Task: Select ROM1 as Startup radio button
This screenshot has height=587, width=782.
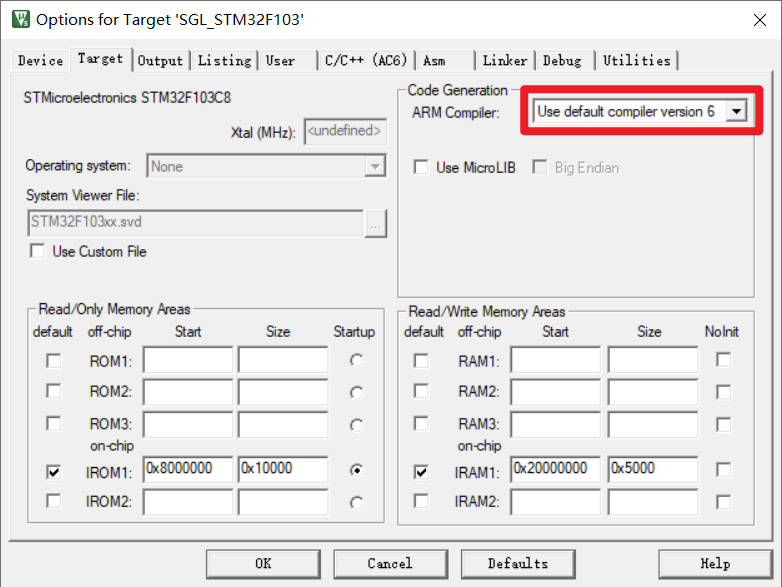Action: [356, 360]
